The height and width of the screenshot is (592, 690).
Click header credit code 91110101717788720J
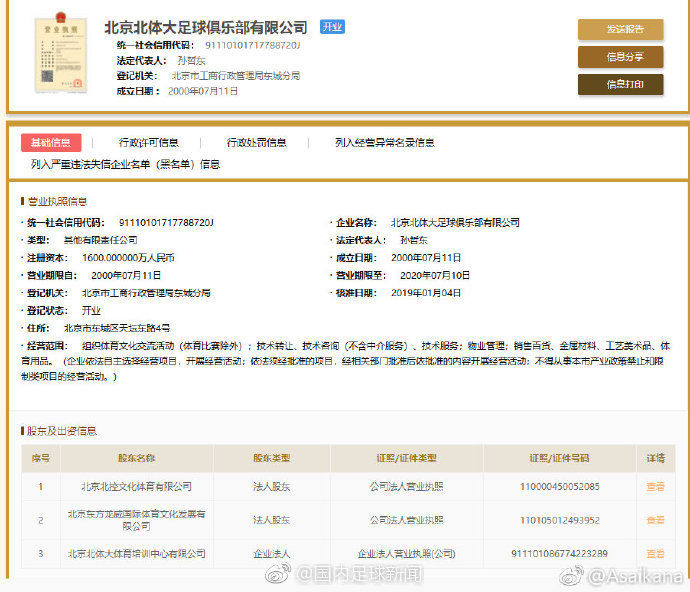coord(253,45)
